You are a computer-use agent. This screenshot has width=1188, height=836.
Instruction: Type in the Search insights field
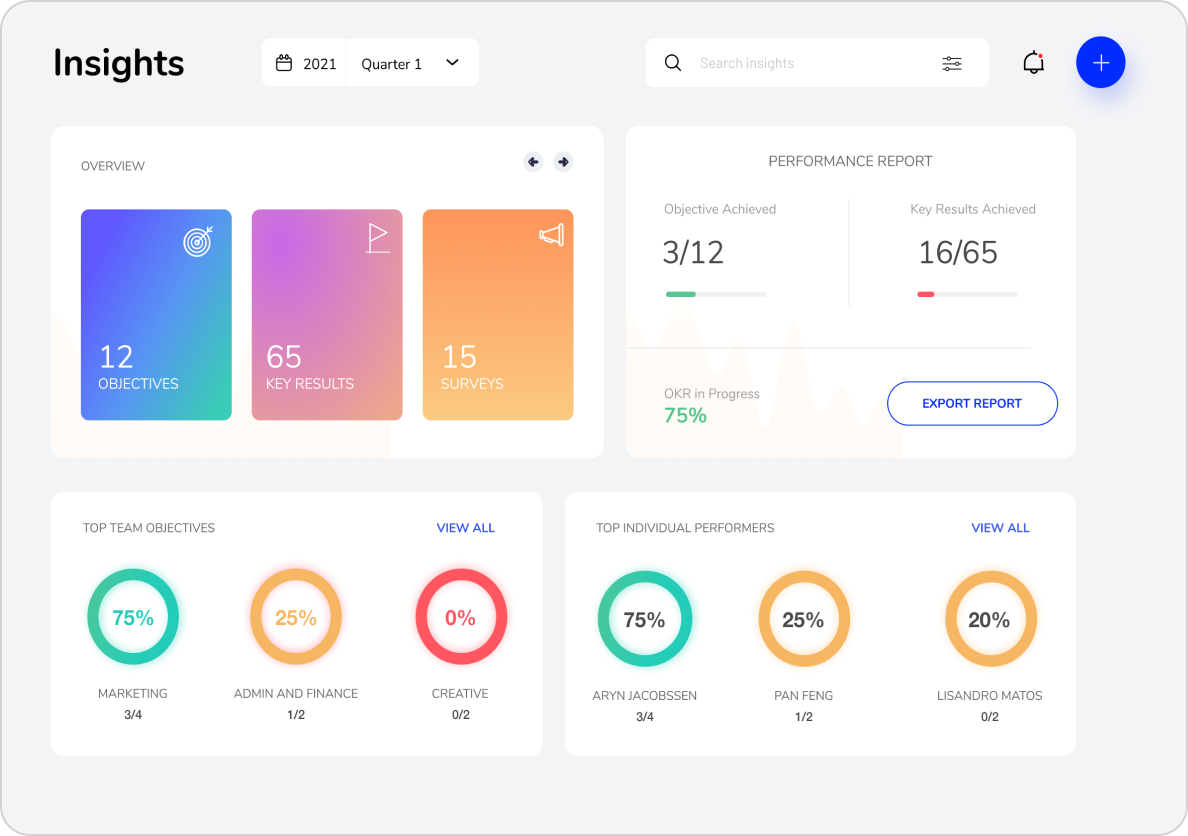pyautogui.click(x=810, y=63)
